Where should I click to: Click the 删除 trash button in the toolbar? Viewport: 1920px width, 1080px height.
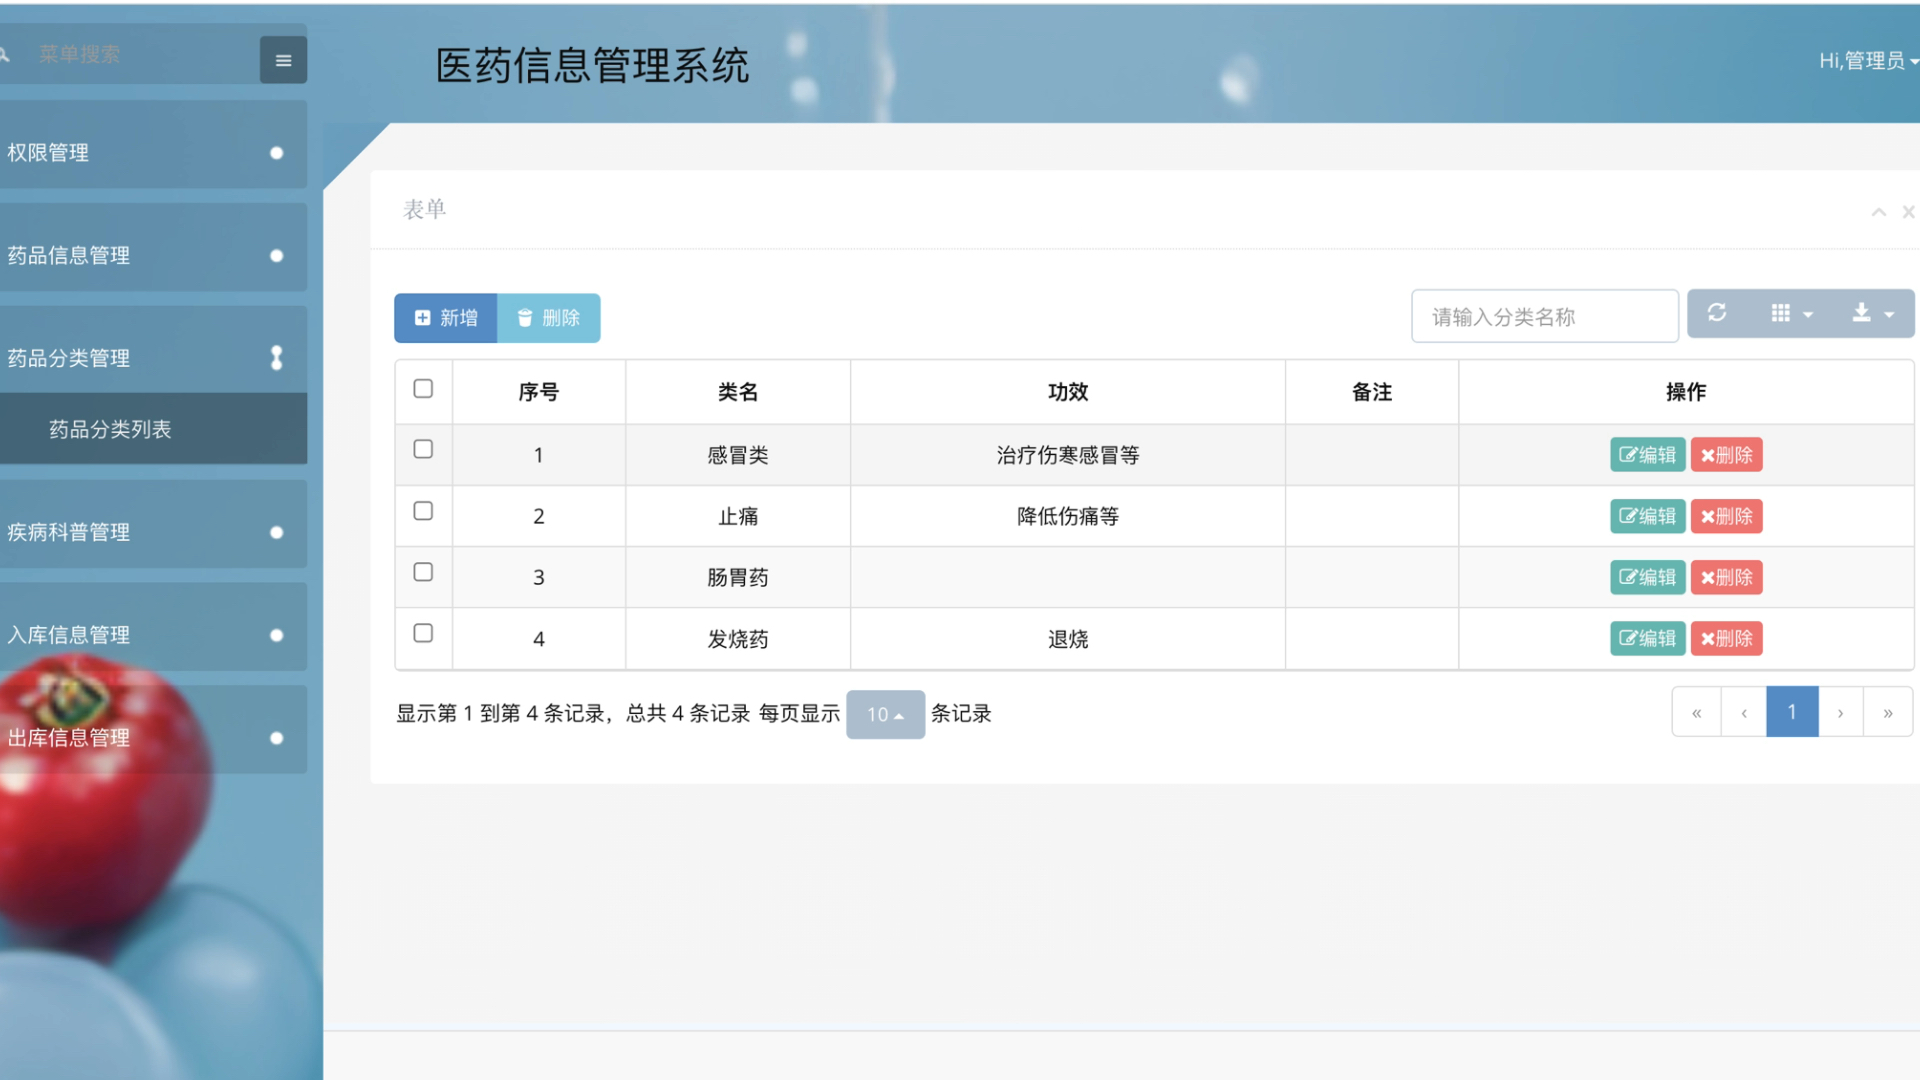pyautogui.click(x=549, y=318)
